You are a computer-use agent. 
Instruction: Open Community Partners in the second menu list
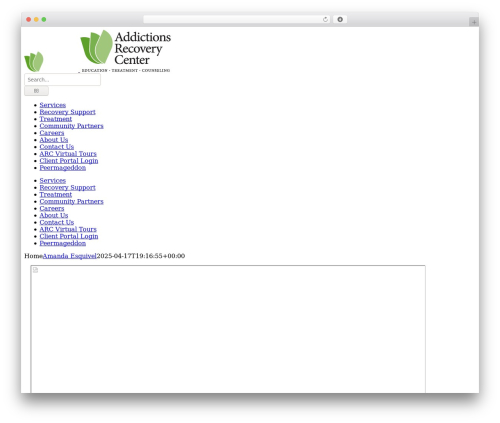coord(71,202)
